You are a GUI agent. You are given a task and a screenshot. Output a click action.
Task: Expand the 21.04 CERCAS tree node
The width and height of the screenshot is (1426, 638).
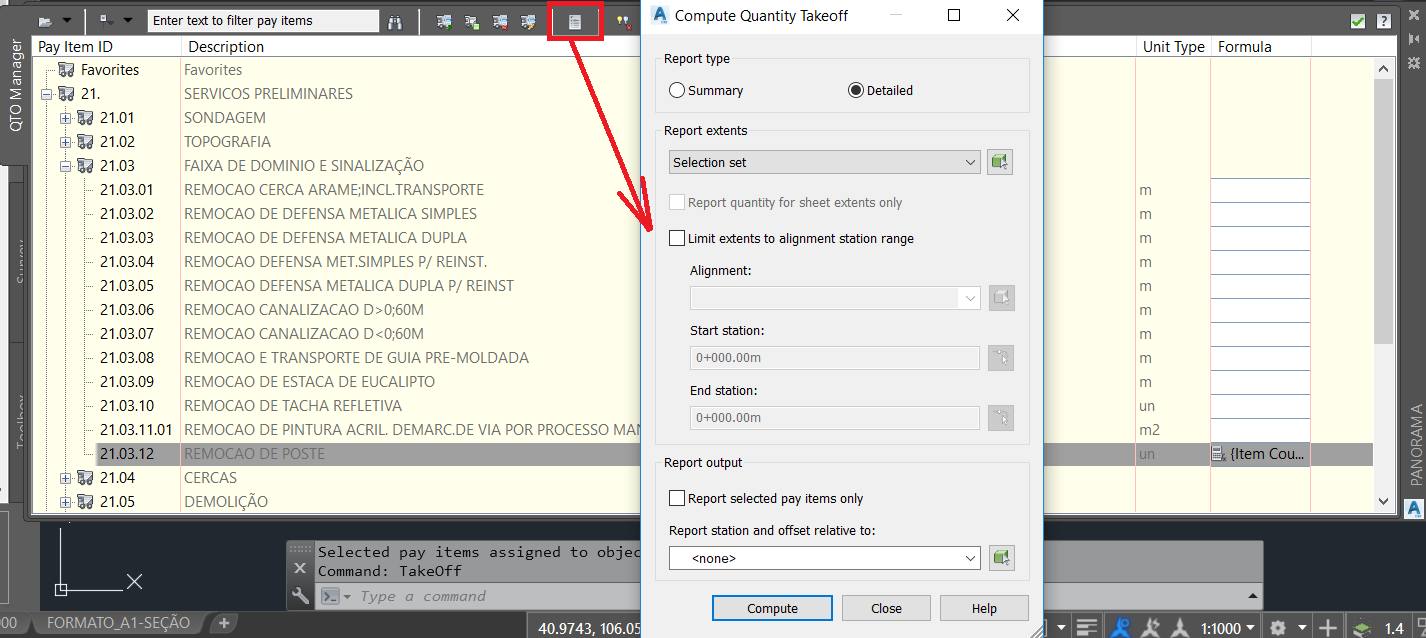tap(66, 478)
